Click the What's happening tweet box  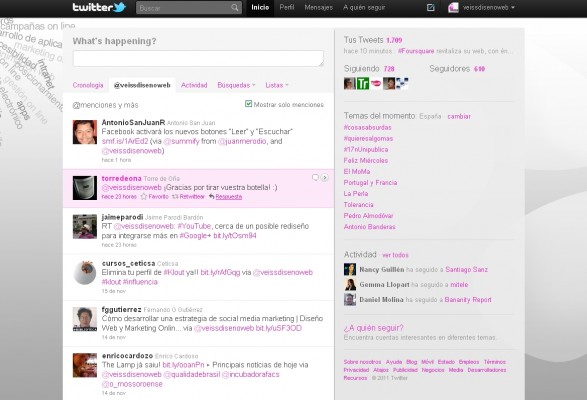click(198, 58)
